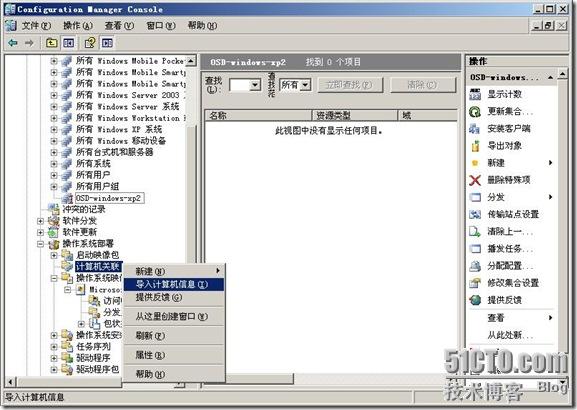Collapse the OSD-windows header in actions pane
This screenshot has height=410, width=577.
pyautogui.click(x=551, y=77)
